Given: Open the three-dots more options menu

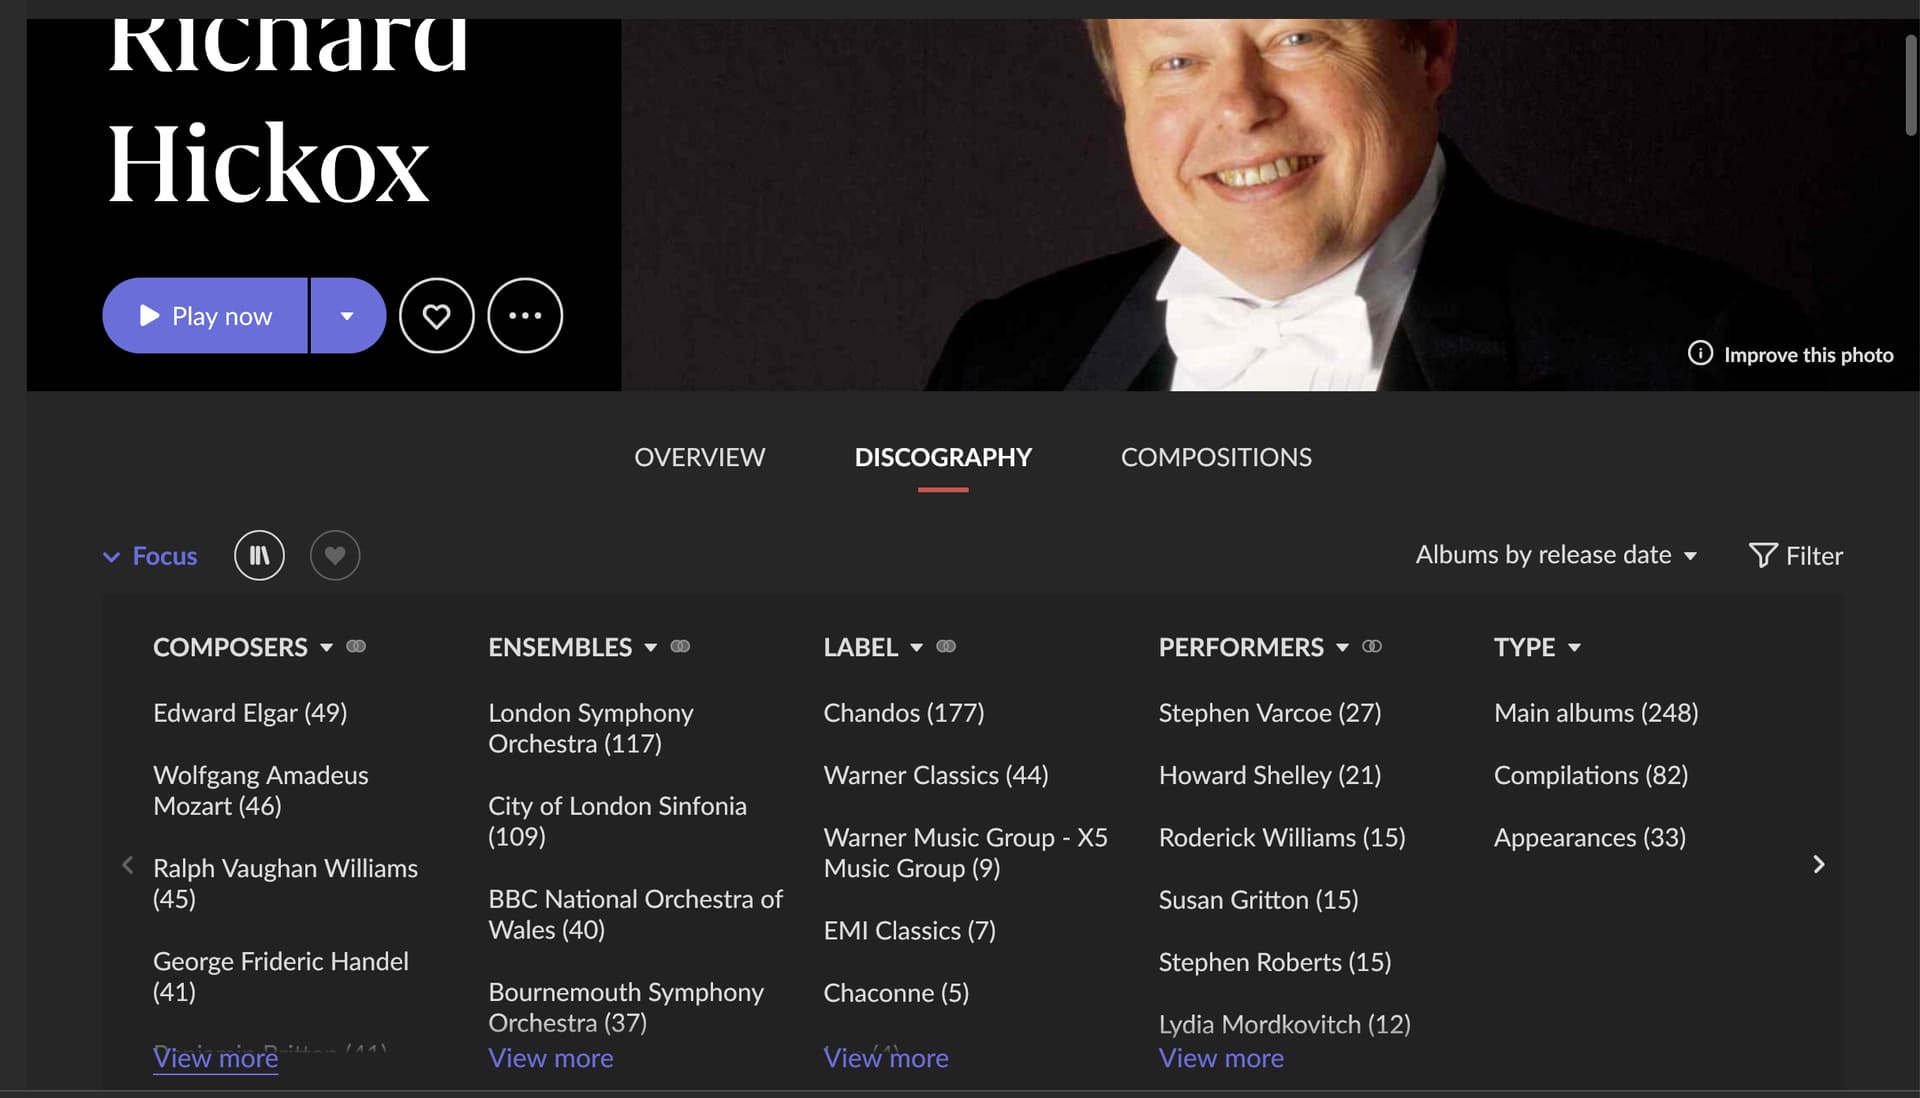Looking at the screenshot, I should (x=525, y=316).
